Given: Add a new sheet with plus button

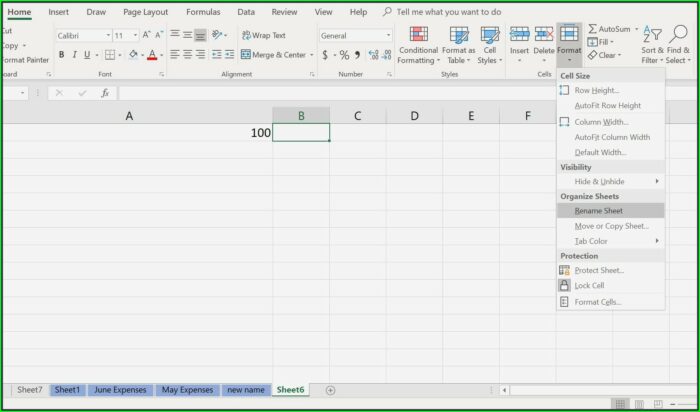Looking at the screenshot, I should click(330, 390).
